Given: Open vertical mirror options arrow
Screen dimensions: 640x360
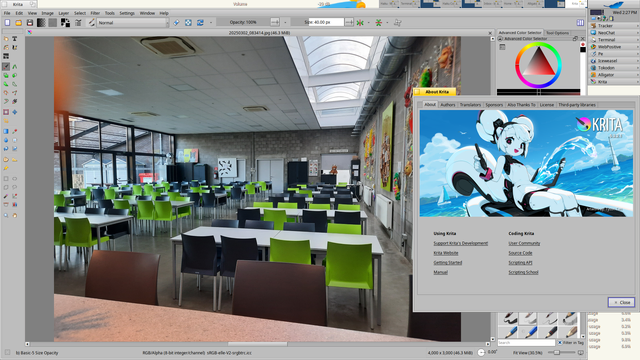Looking at the screenshot, I should pyautogui.click(x=387, y=23).
